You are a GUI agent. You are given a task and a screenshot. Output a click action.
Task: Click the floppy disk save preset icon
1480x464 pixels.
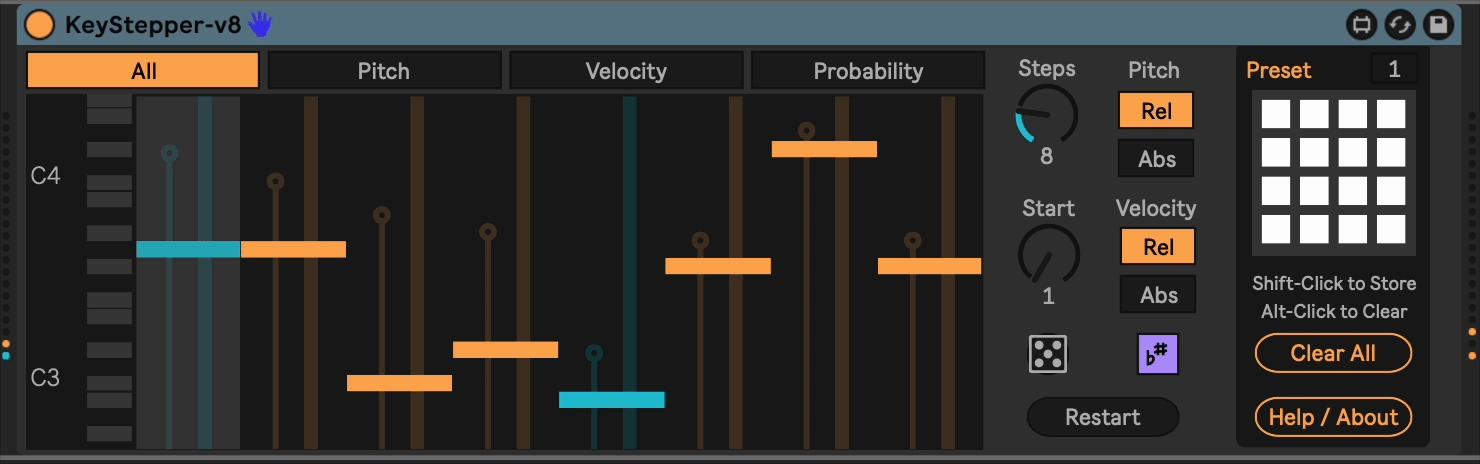coord(1438,25)
